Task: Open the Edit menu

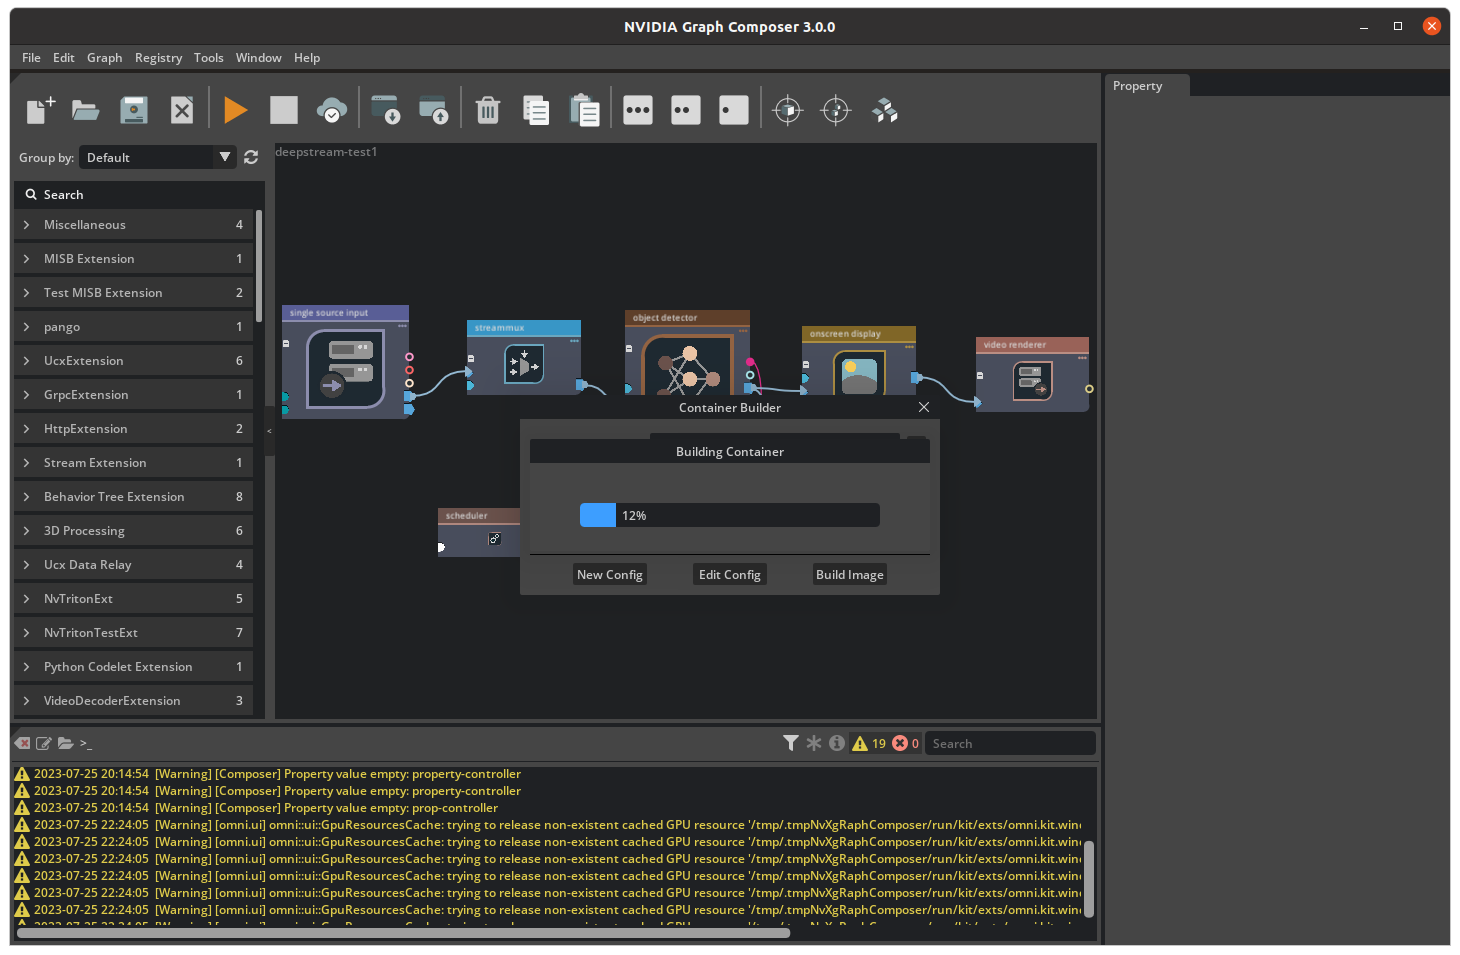Action: tap(64, 58)
